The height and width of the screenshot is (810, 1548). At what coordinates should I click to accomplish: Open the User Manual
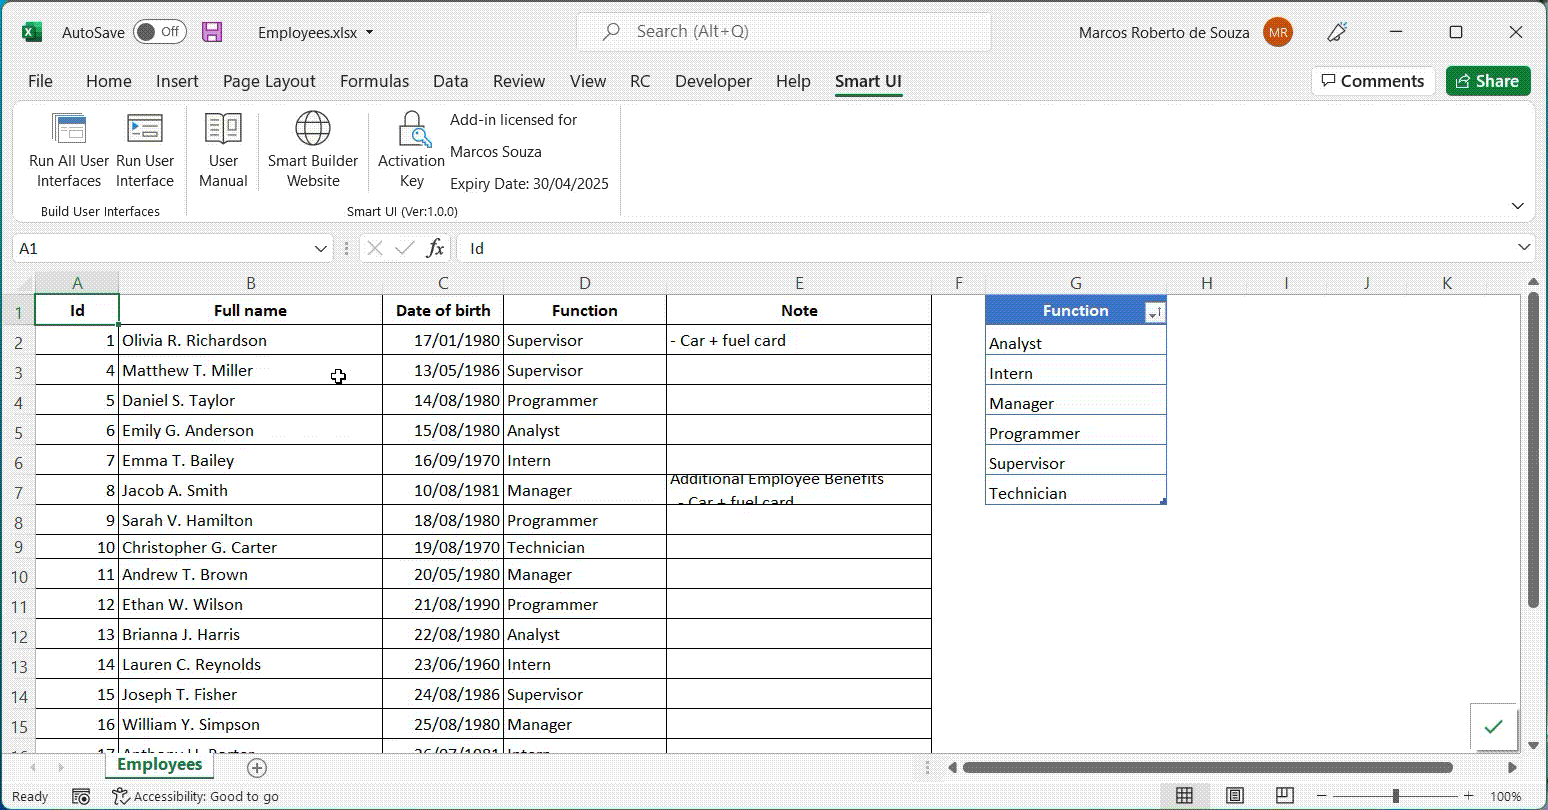click(x=222, y=148)
